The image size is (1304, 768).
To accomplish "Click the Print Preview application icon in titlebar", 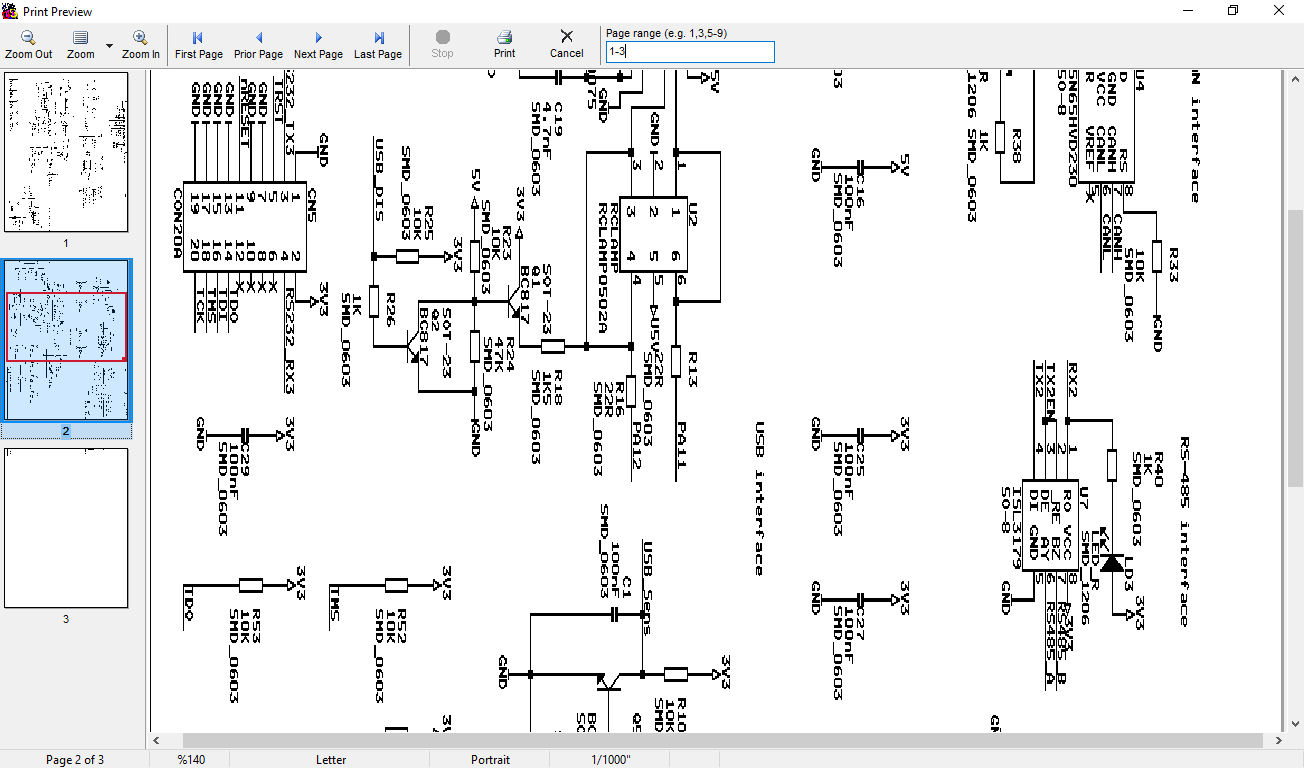I will click(x=10, y=11).
